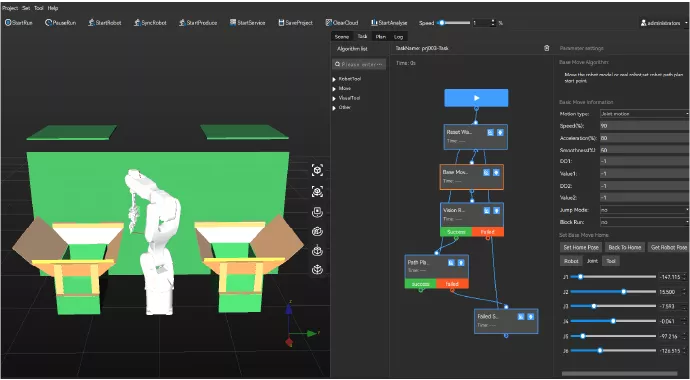Click the PauseRun toolbar icon
This screenshot has height=380, width=690.
click(x=48, y=22)
